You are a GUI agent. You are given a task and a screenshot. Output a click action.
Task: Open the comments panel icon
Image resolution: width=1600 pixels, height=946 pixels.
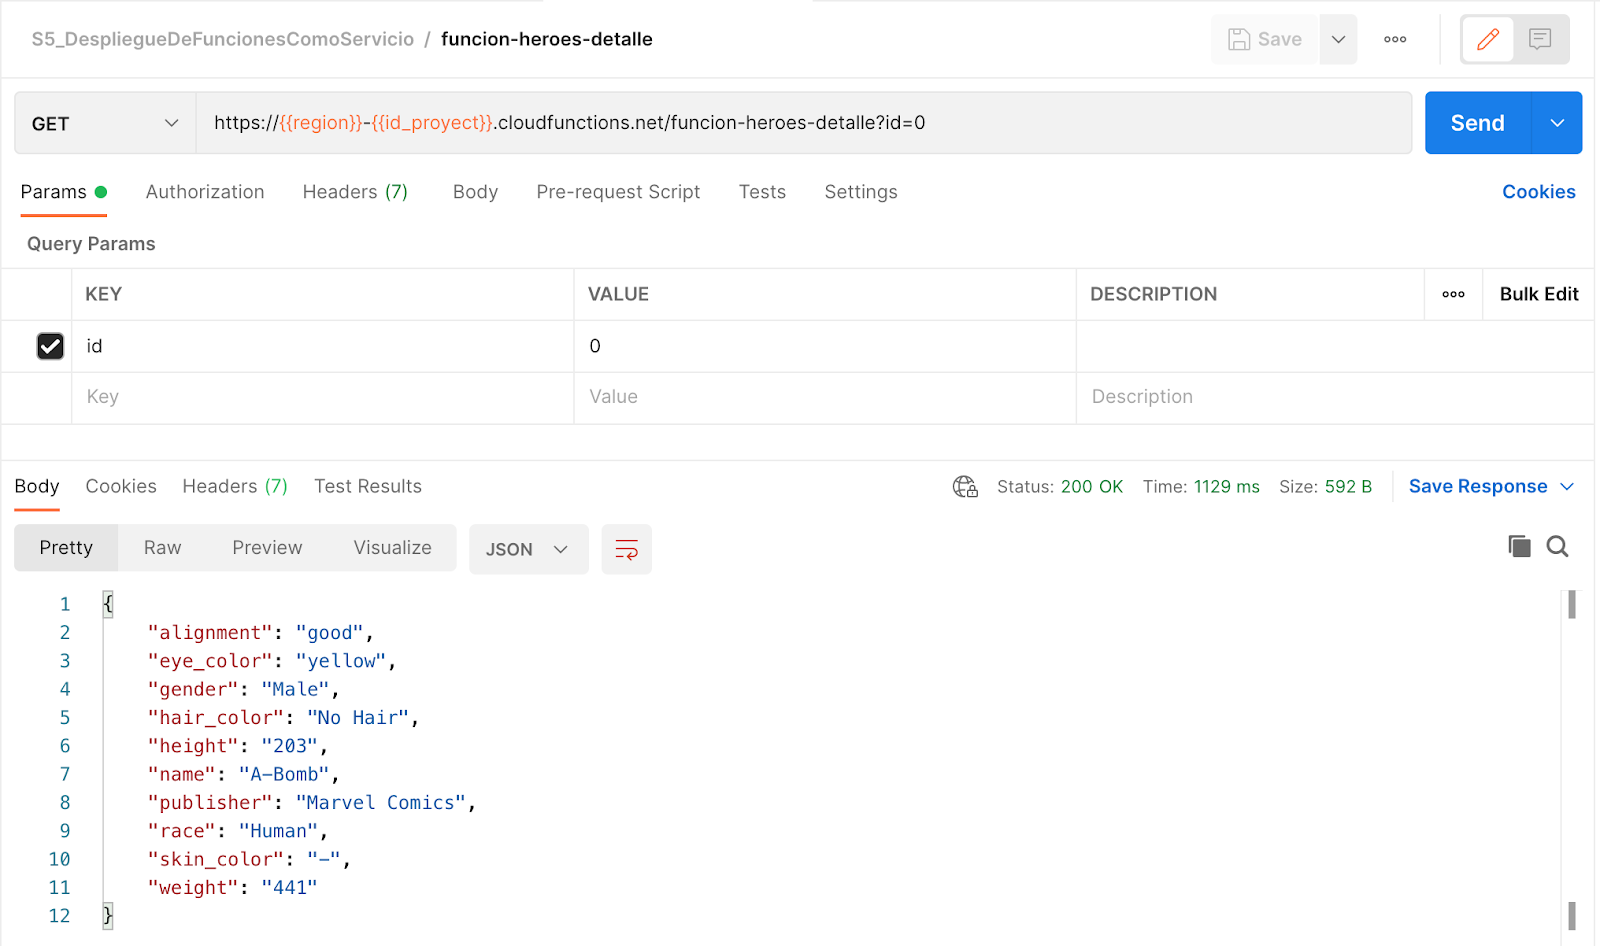tap(1540, 39)
